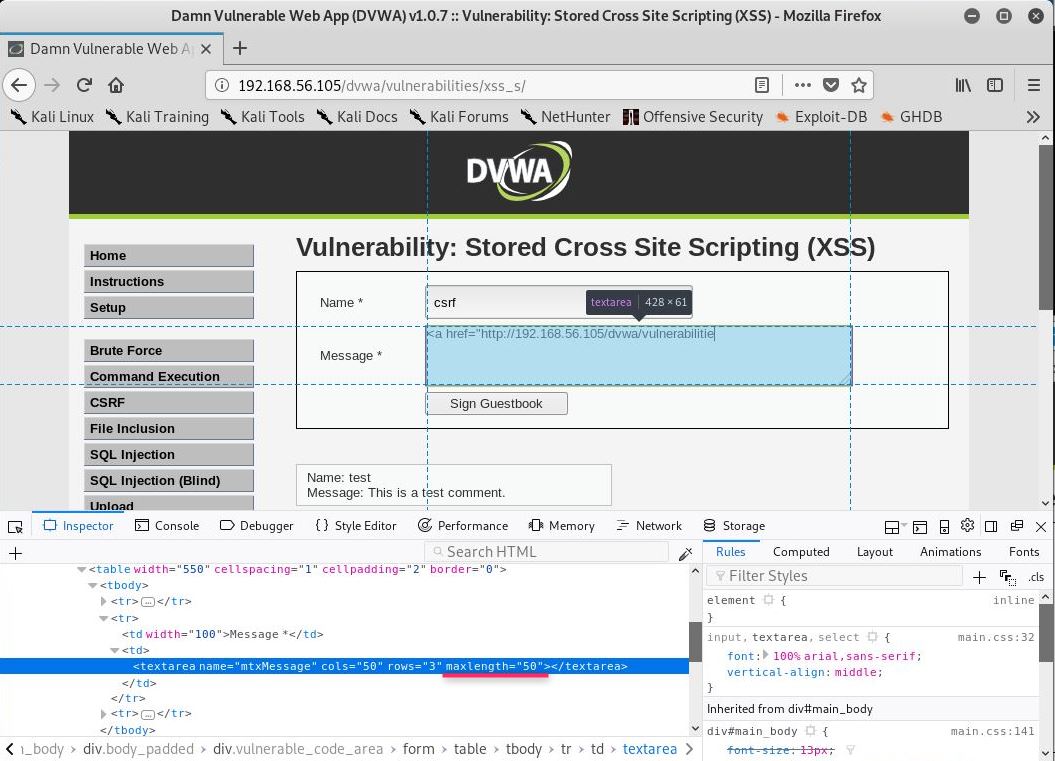Collapse the td node containing textarea
The height and width of the screenshot is (761, 1055).
click(114, 651)
